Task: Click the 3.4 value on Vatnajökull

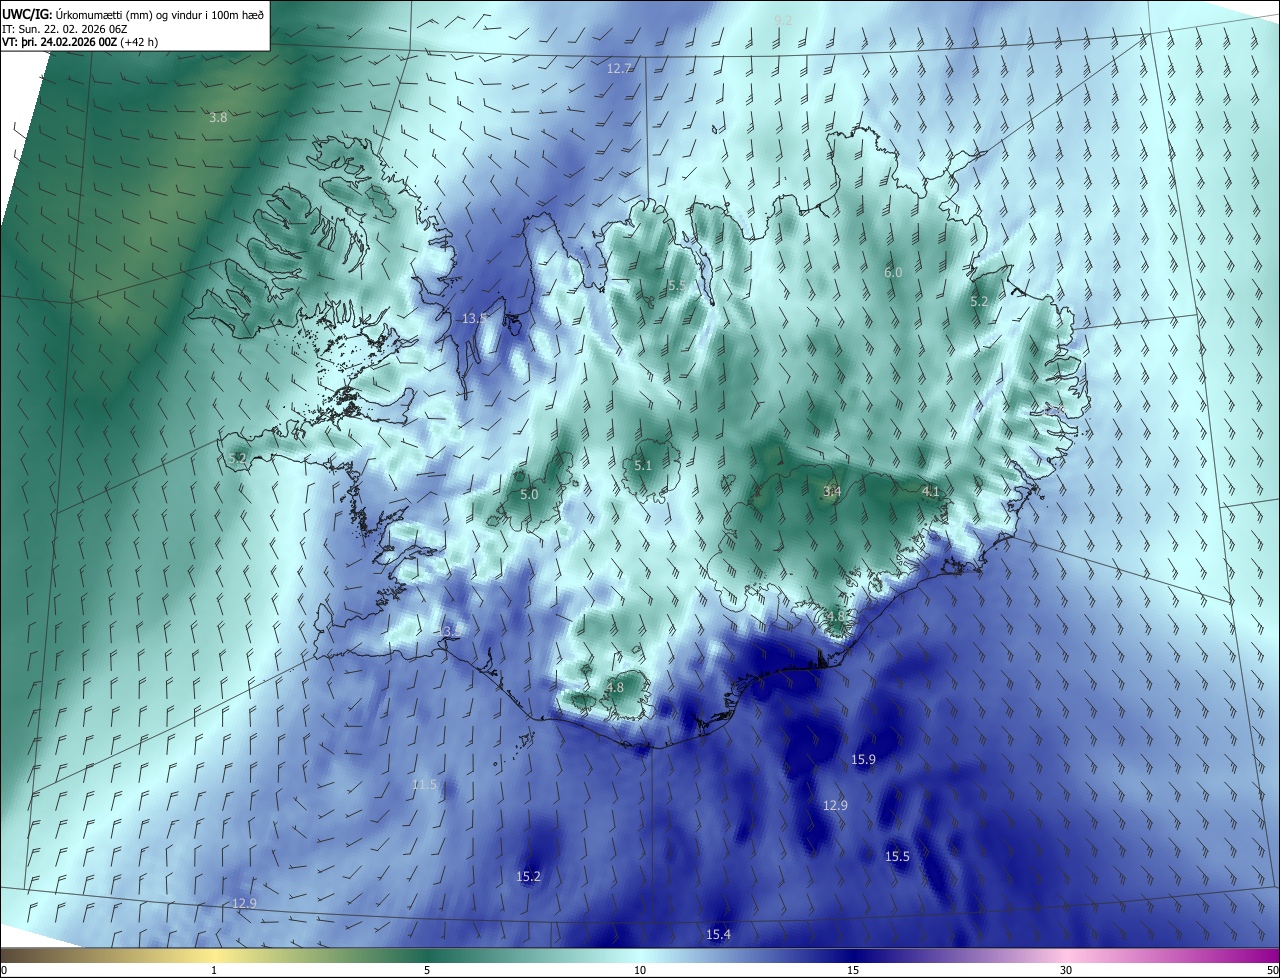Action: click(832, 491)
